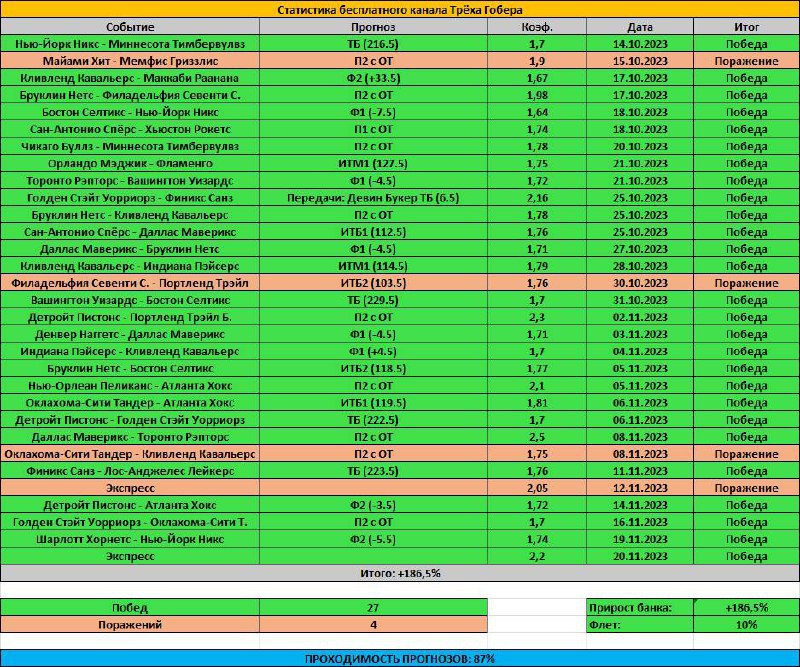Click event "Индиана Пэйсерс - Кливленд Кавальерс"

pyautogui.click(x=130, y=352)
